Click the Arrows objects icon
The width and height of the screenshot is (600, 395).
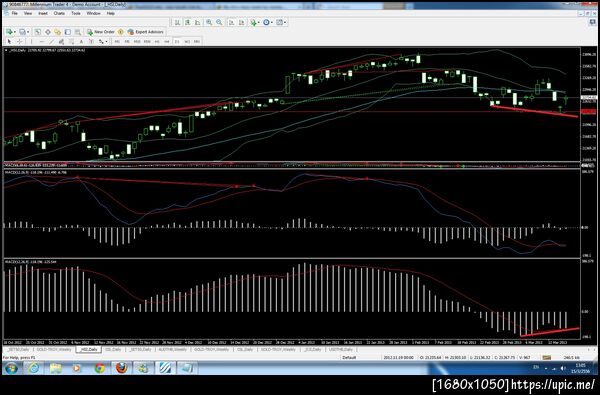101,41
